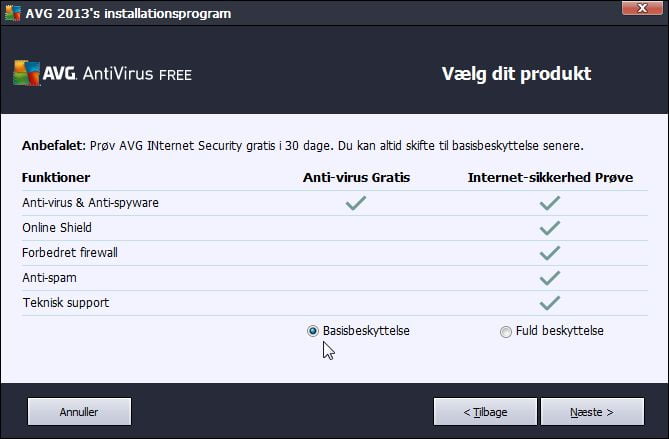Click Anti-virus Gratis checkmark for Anti-spyware
Viewport: 669px width, 439px height.
point(356,203)
